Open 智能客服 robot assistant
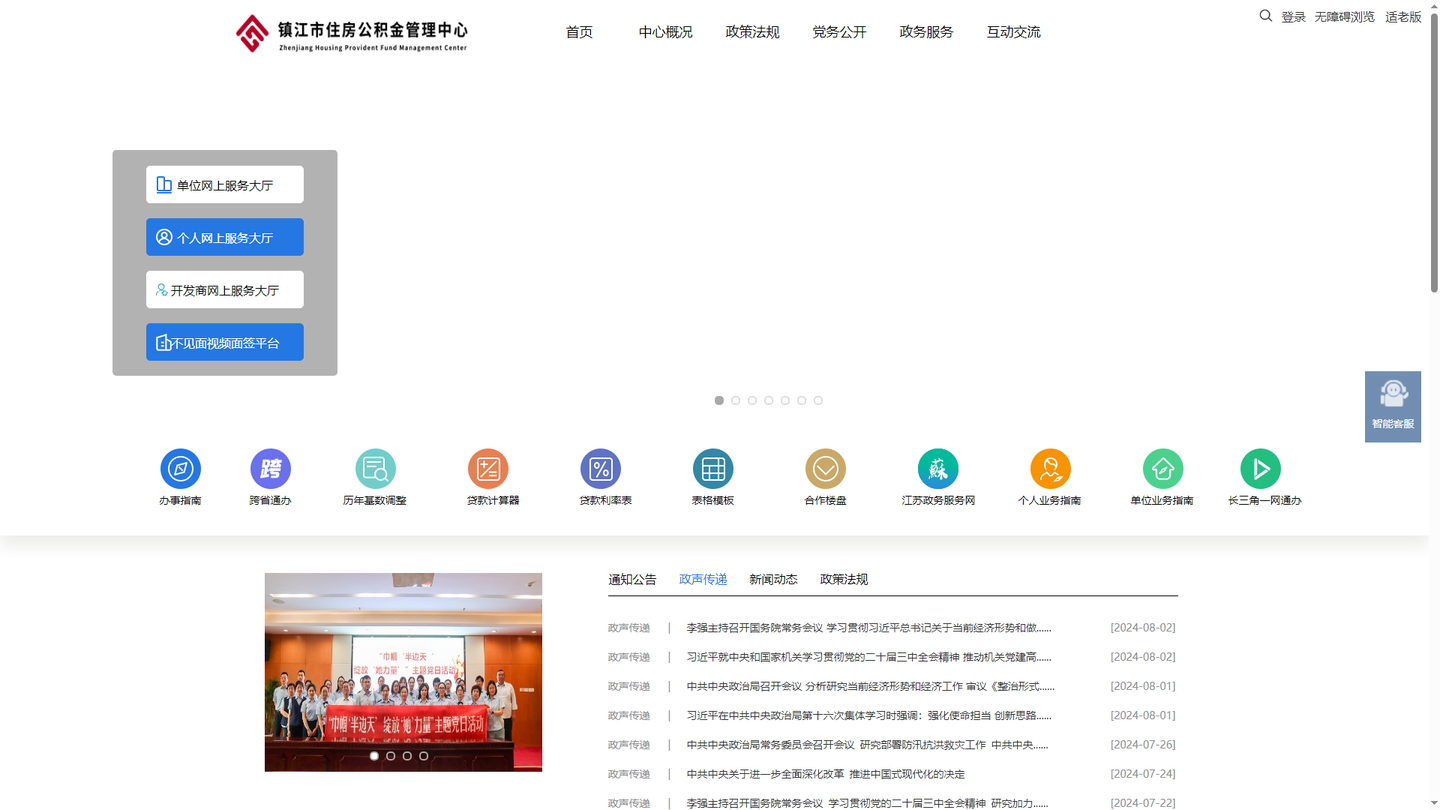The image size is (1440, 810). click(1393, 407)
